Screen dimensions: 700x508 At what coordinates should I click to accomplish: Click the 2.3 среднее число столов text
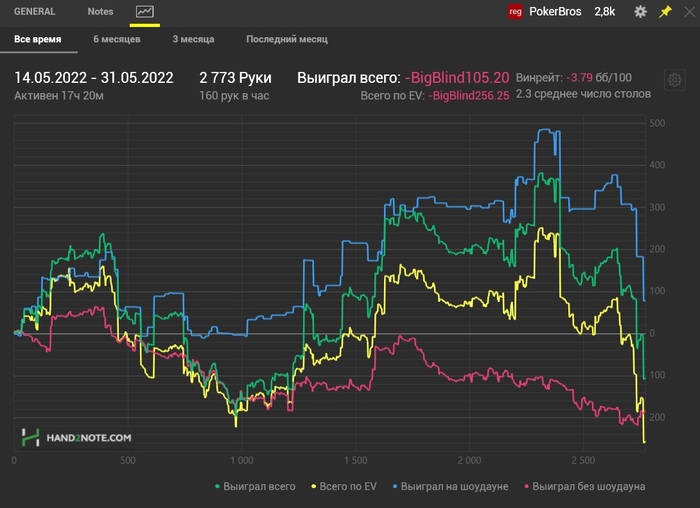tap(583, 94)
